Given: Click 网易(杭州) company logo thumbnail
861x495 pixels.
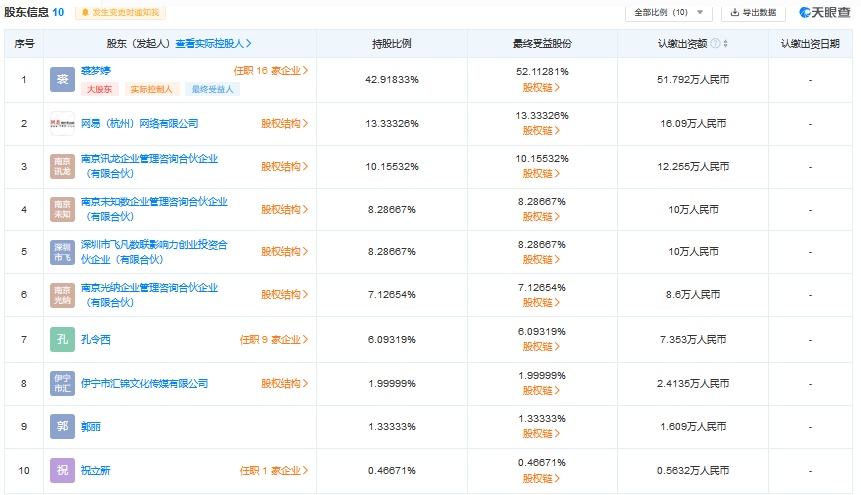Looking at the screenshot, I should coord(62,124).
